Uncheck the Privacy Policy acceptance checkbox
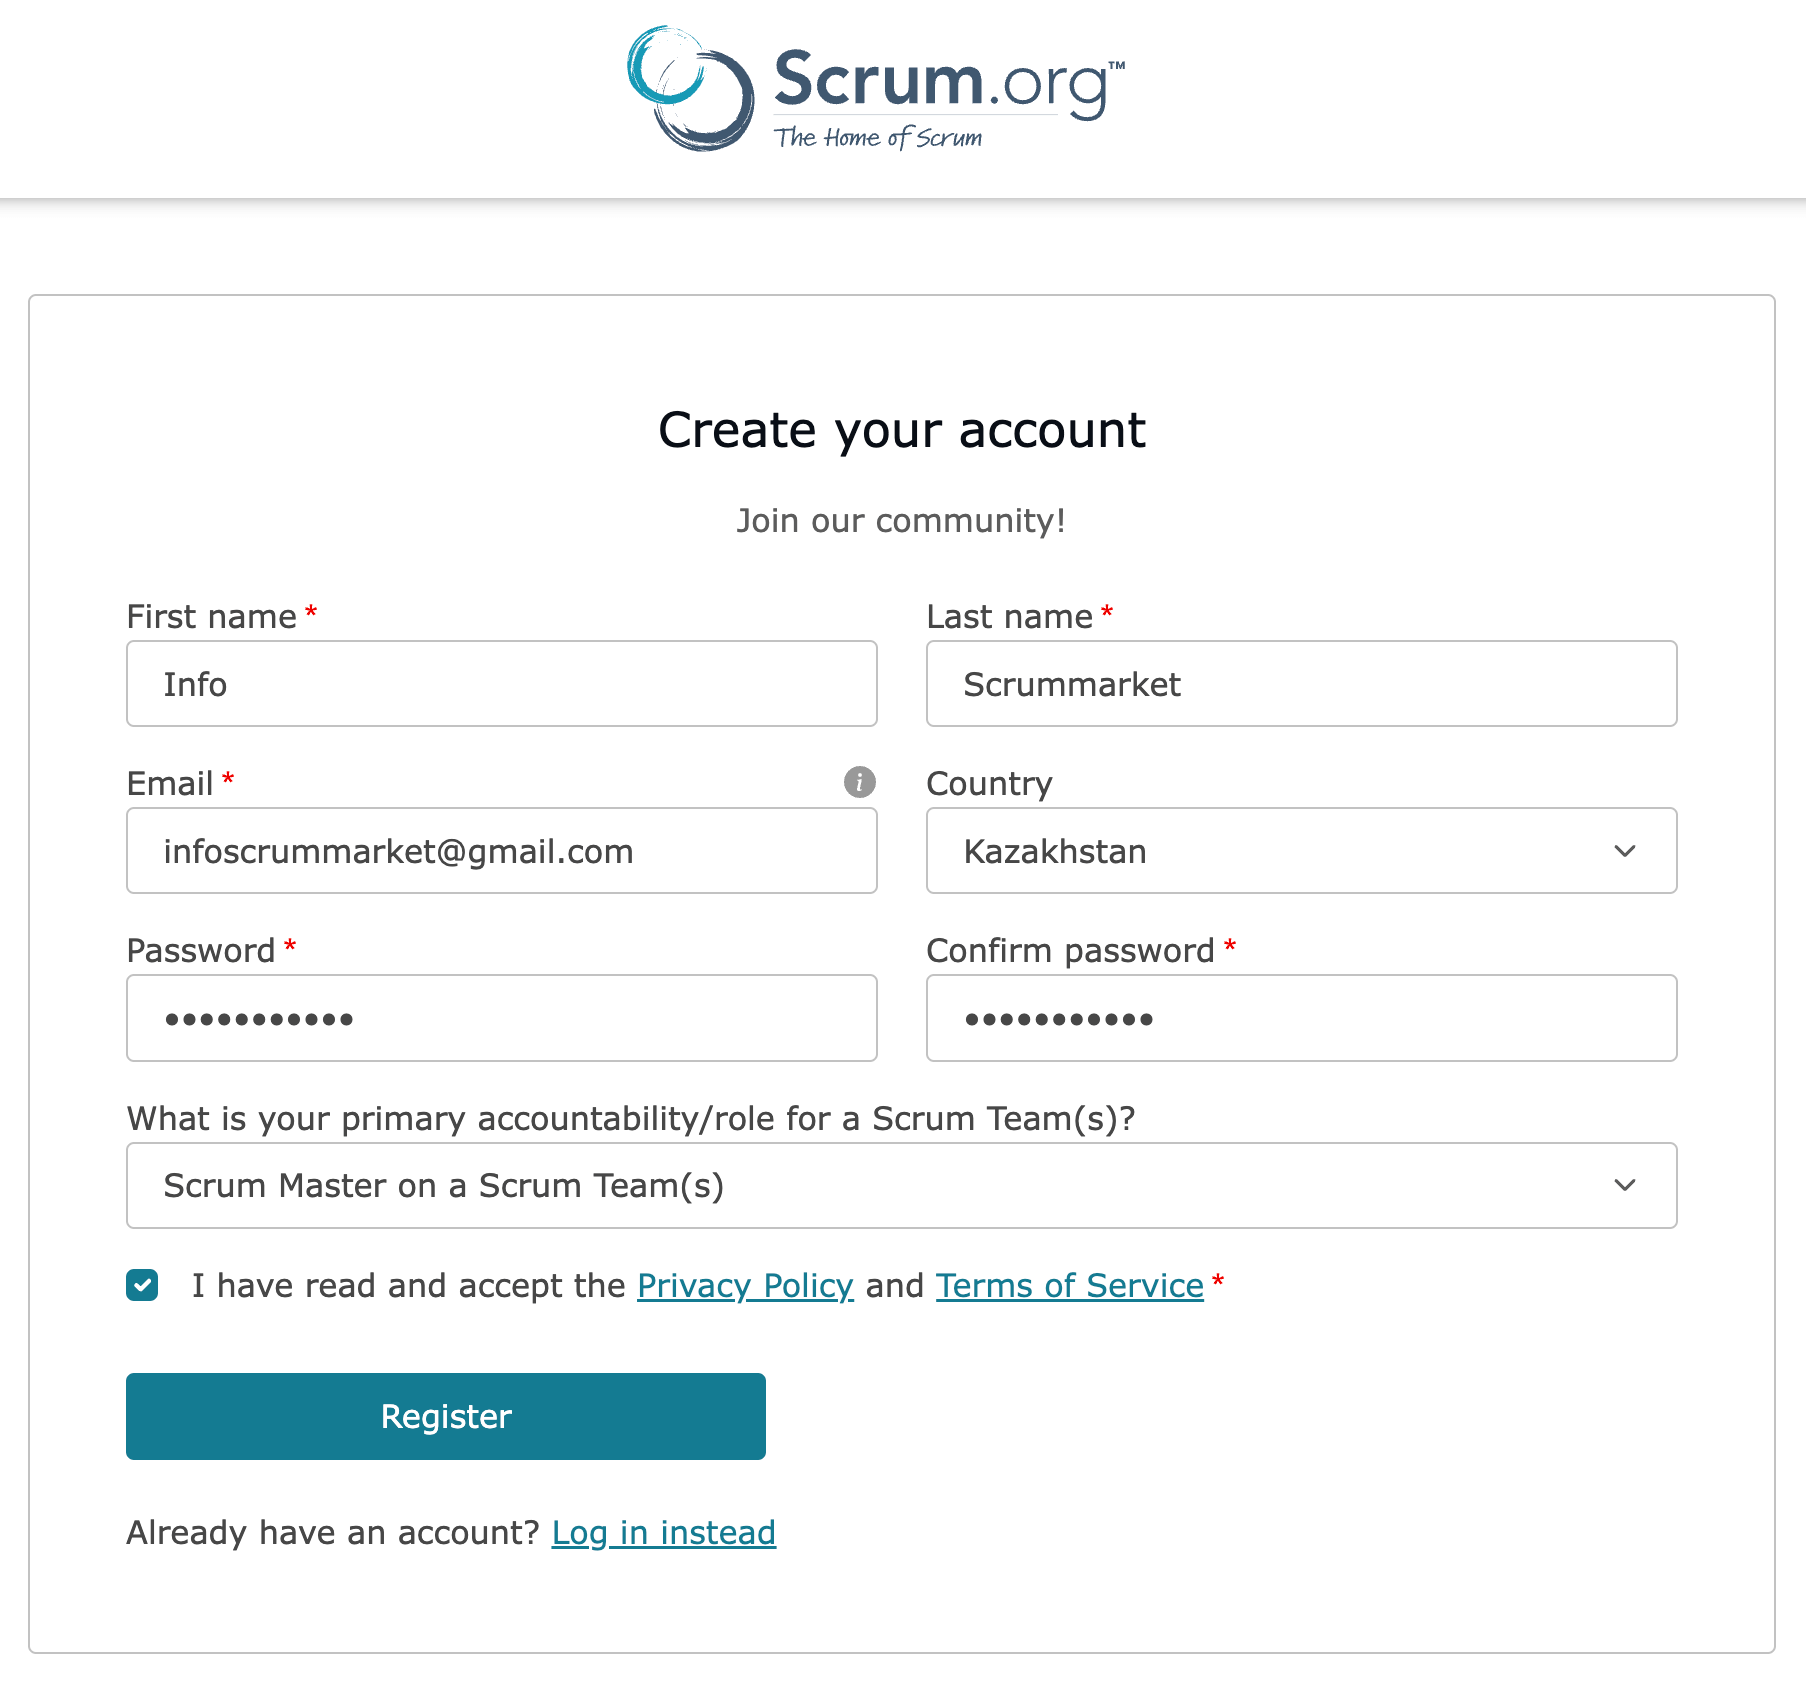The width and height of the screenshot is (1806, 1688). (142, 1285)
